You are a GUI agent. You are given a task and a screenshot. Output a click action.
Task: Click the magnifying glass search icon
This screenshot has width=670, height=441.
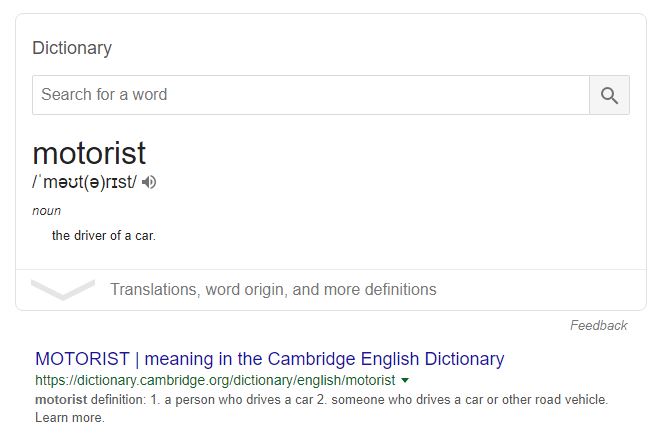609,95
